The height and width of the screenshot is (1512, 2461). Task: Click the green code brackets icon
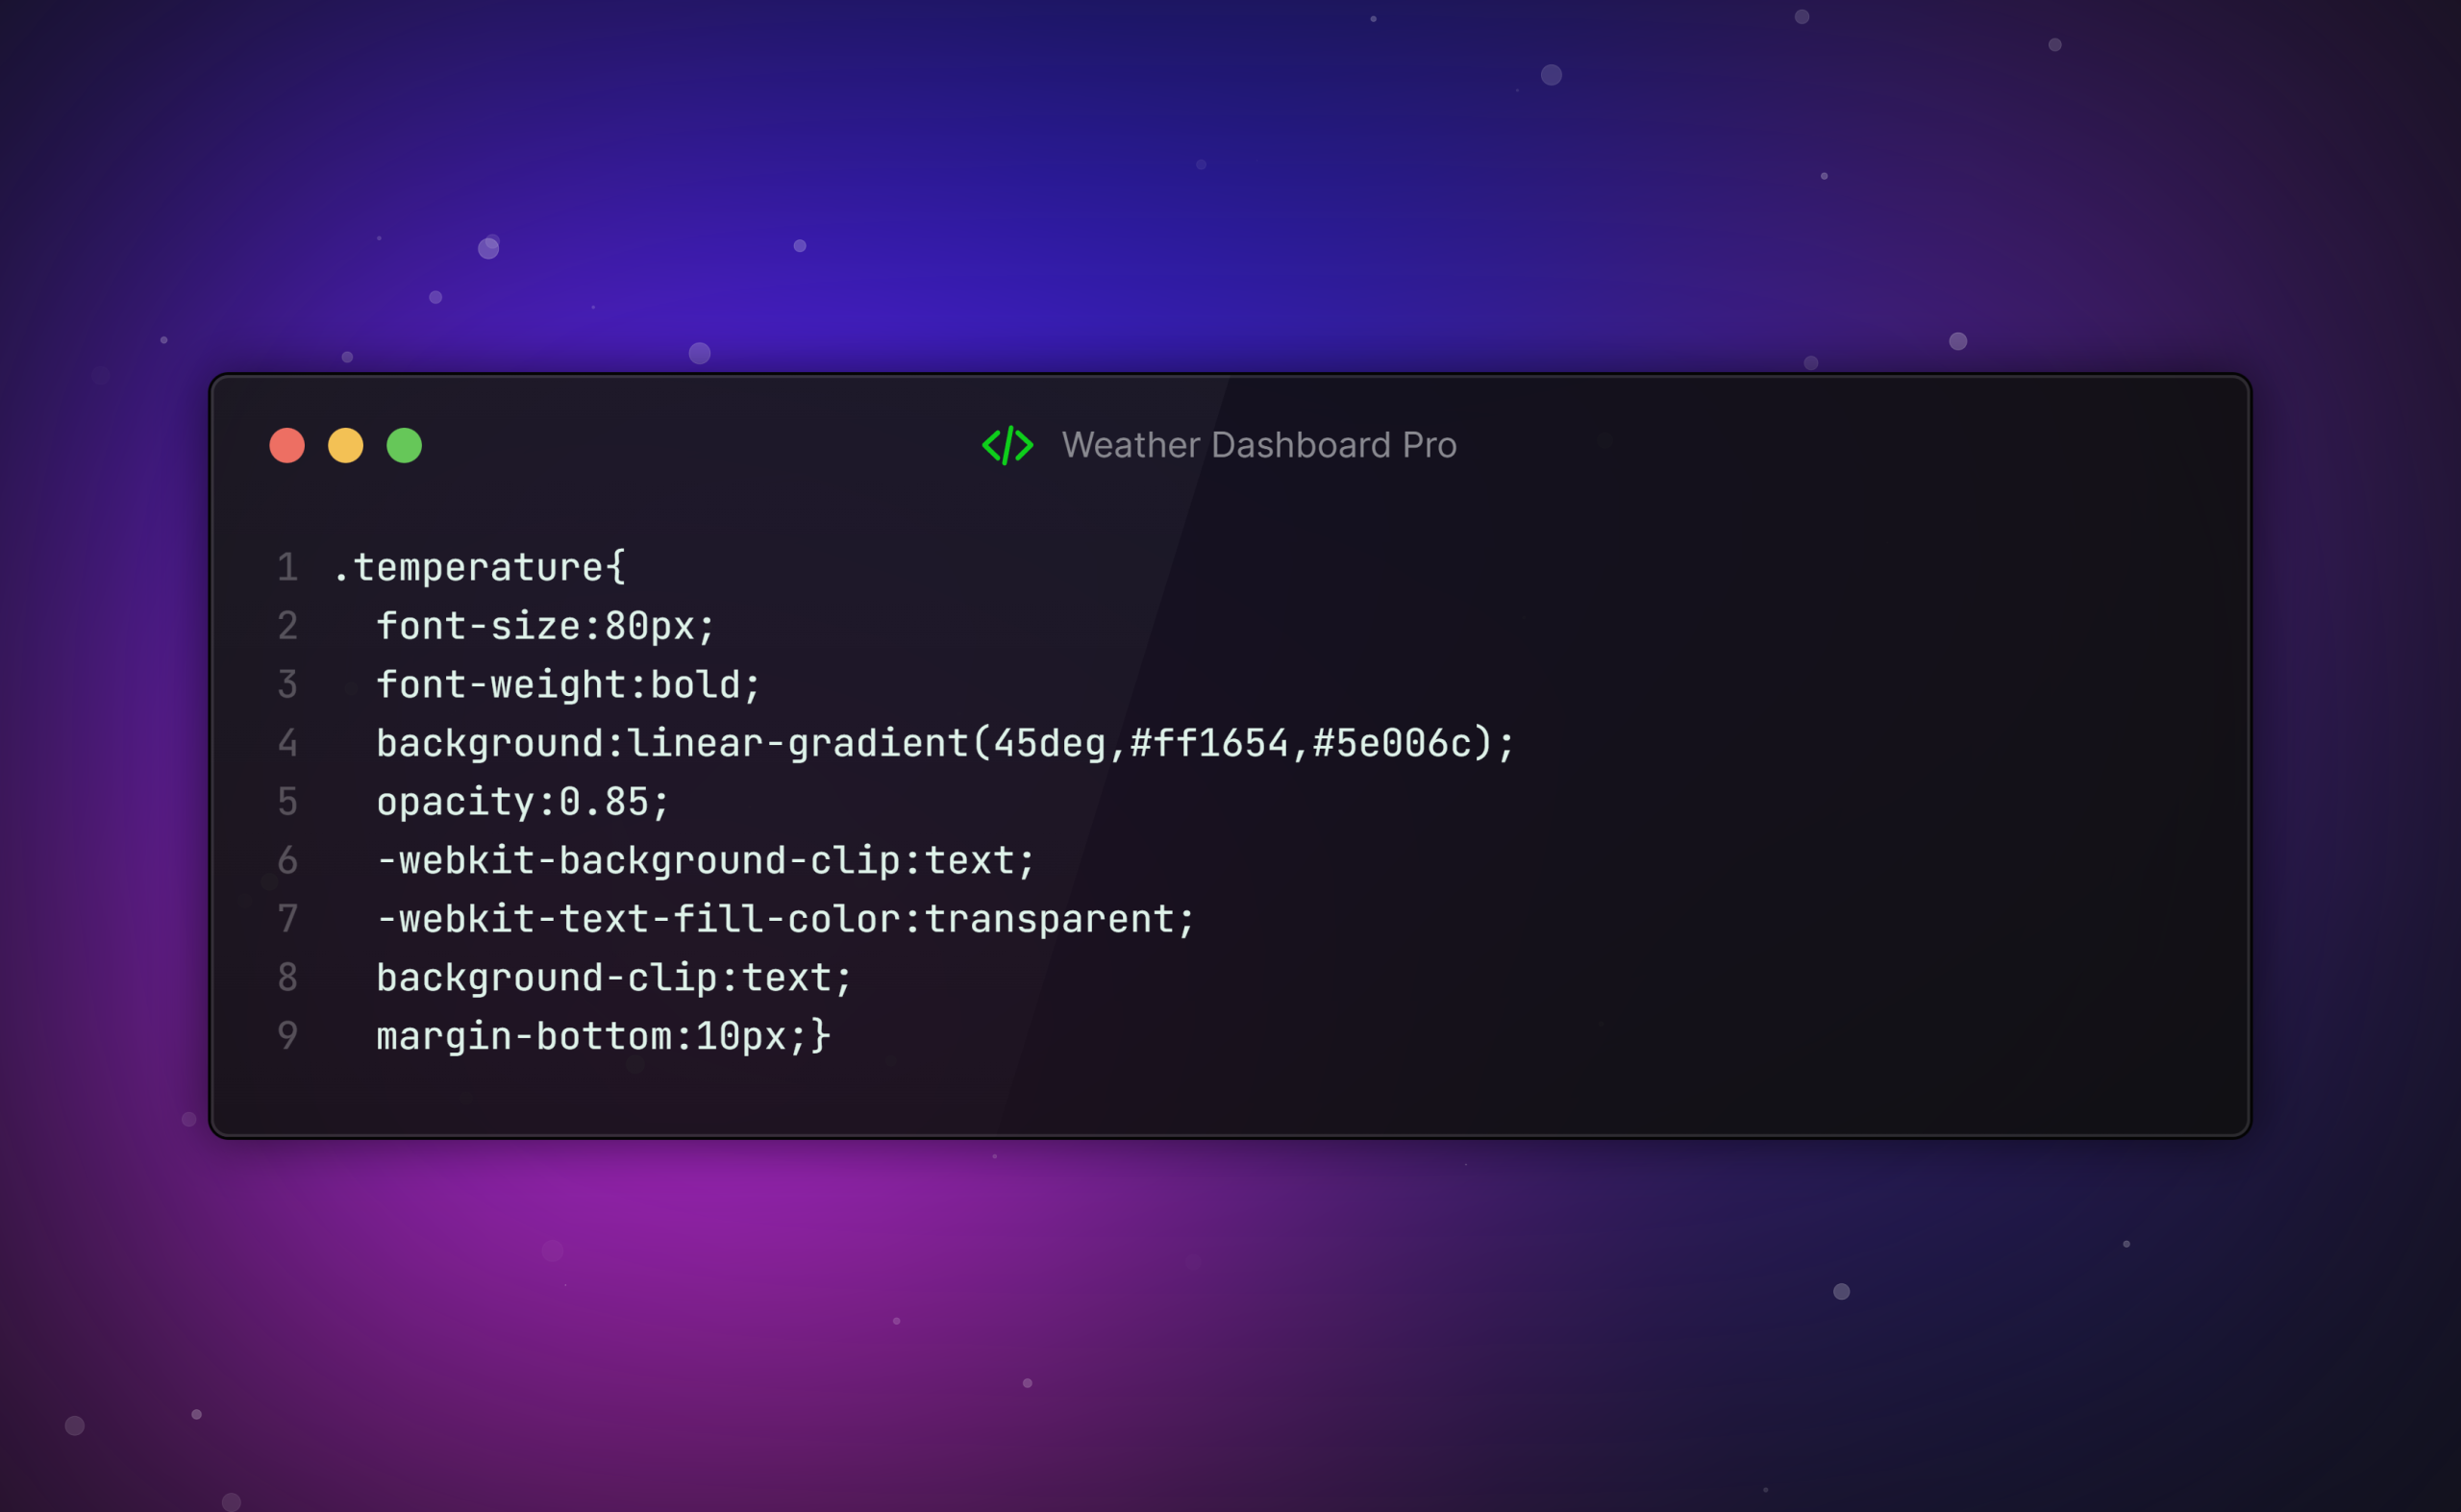[1007, 445]
